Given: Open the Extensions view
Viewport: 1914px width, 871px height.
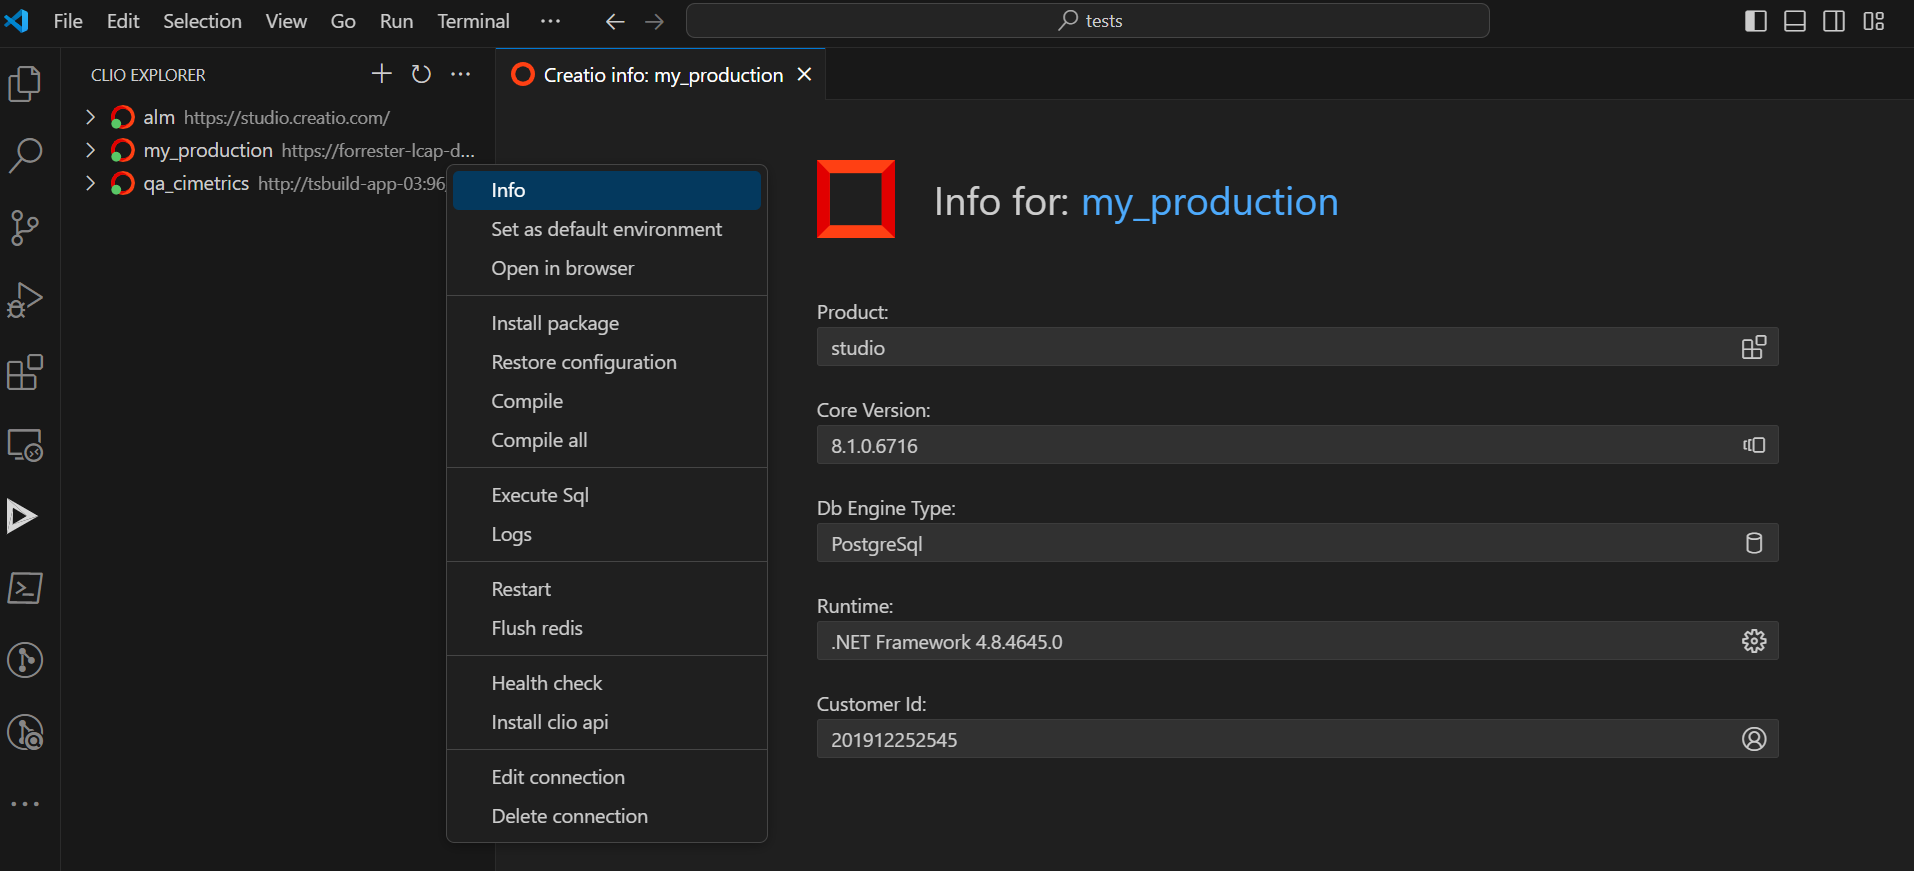Looking at the screenshot, I should 25,372.
